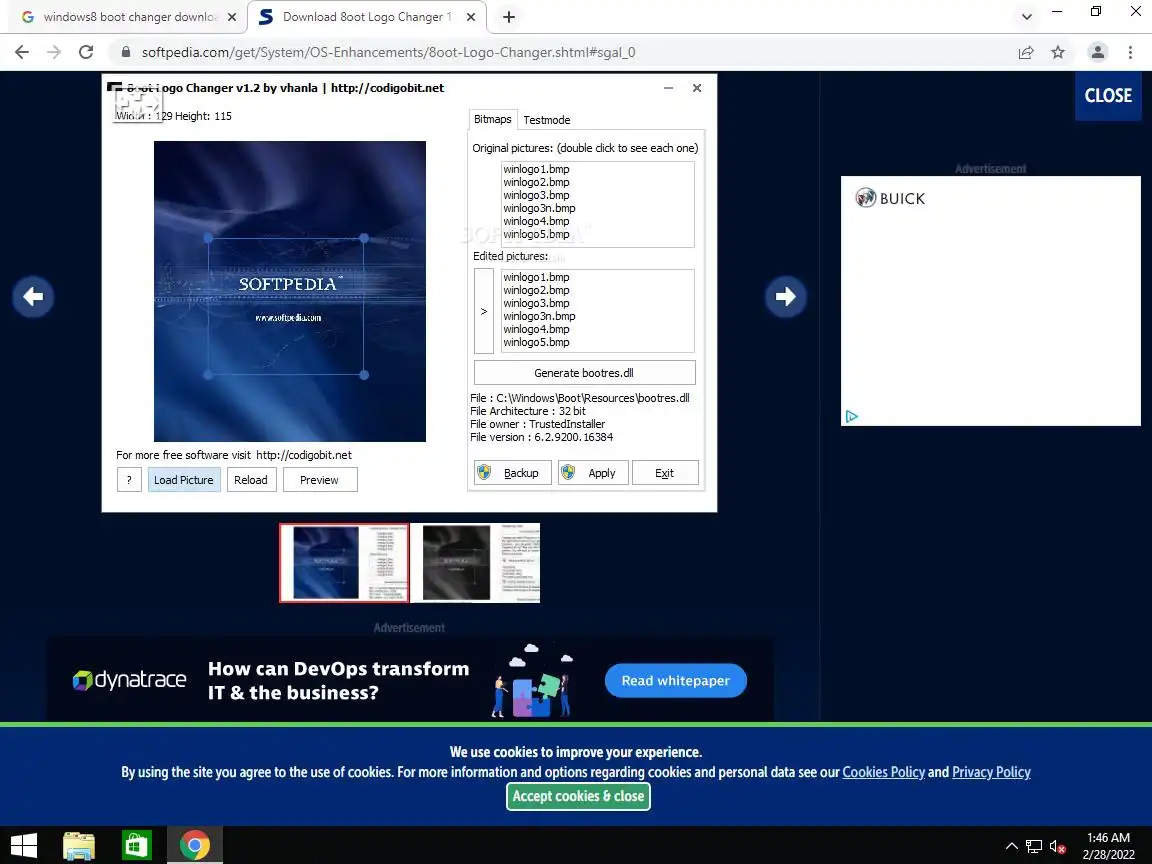Click the Reload button in screenshot
Image resolution: width=1152 pixels, height=864 pixels.
pyautogui.click(x=251, y=480)
